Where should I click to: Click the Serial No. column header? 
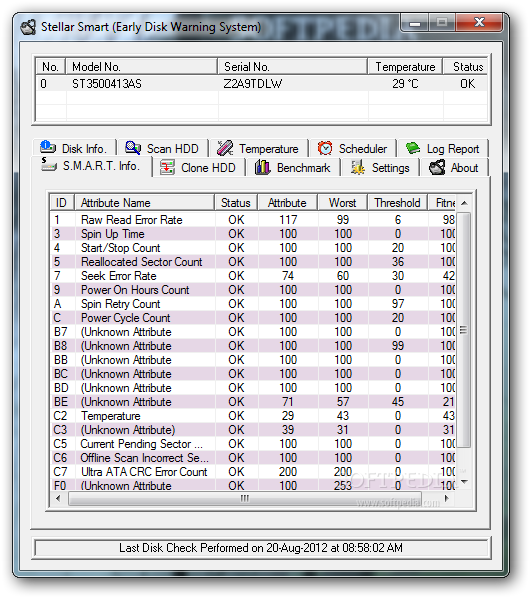[x=293, y=67]
